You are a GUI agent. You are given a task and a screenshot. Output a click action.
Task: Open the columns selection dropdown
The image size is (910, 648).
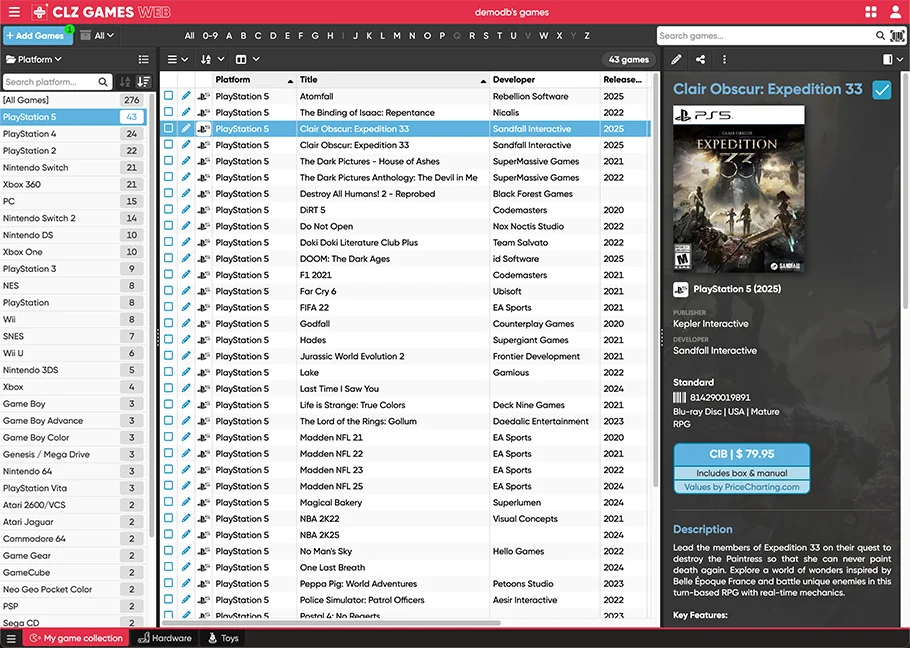point(247,59)
